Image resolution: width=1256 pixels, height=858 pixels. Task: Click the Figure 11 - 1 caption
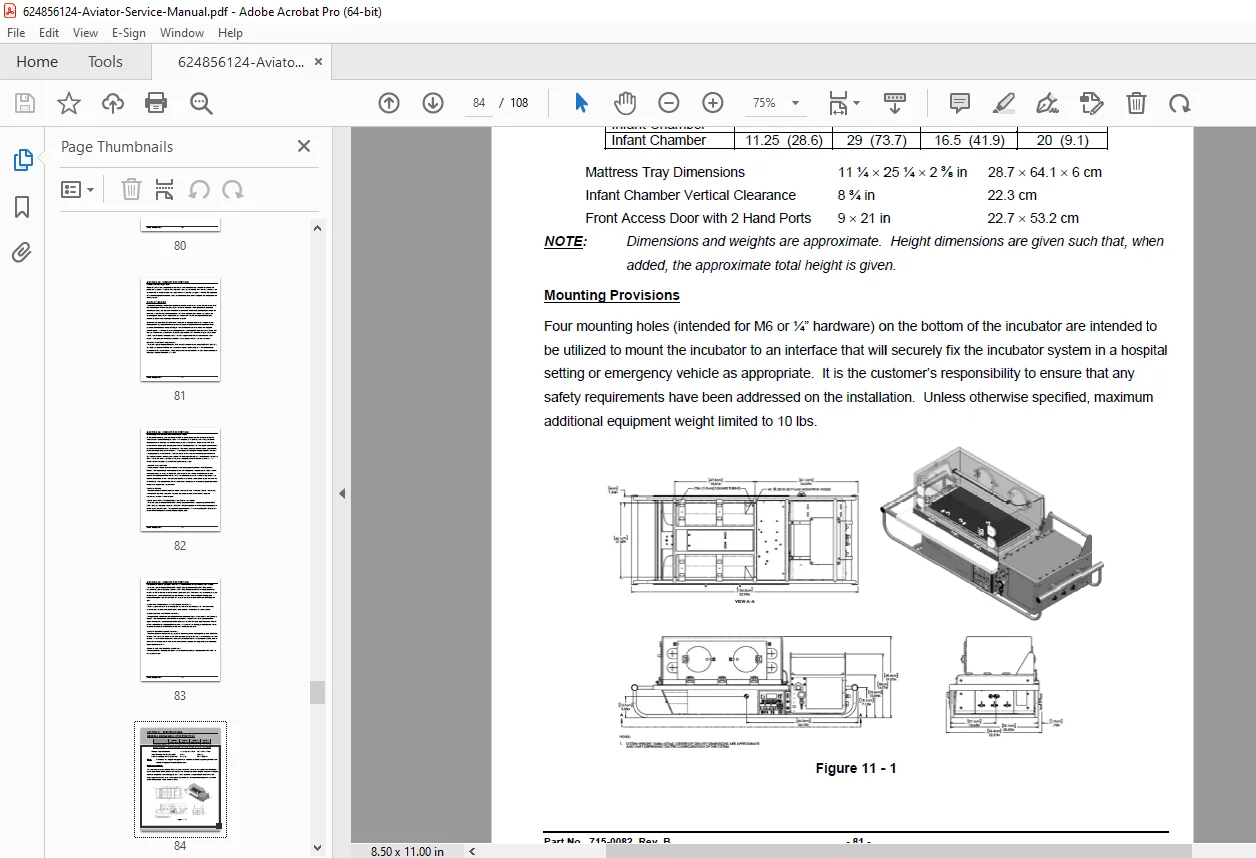pyautogui.click(x=856, y=768)
